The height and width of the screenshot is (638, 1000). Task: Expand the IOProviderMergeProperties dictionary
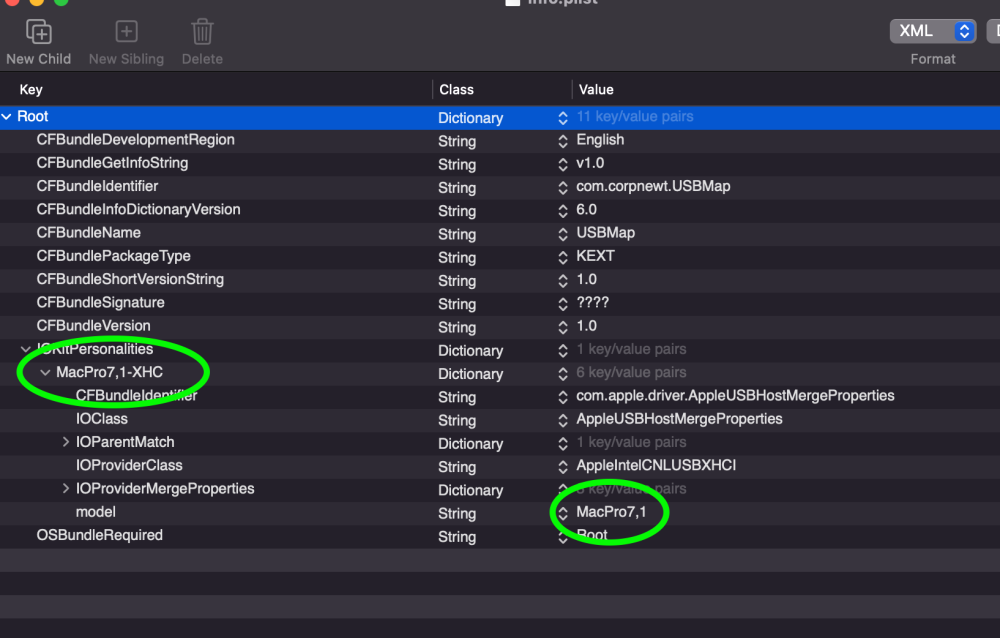[x=66, y=488]
